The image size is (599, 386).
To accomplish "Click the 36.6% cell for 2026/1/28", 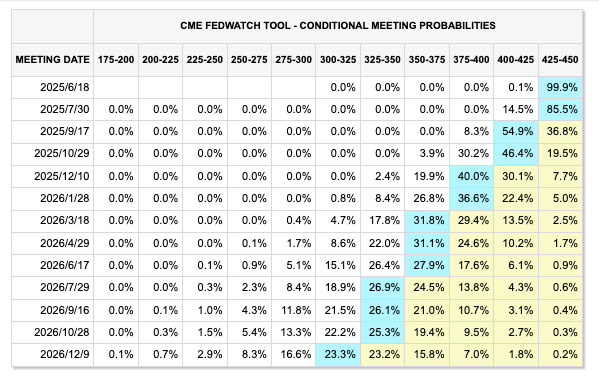I will click(x=471, y=199).
